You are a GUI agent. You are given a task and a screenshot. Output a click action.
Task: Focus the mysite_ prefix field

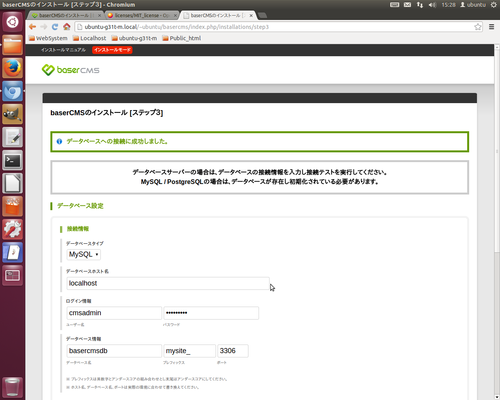[189, 351]
